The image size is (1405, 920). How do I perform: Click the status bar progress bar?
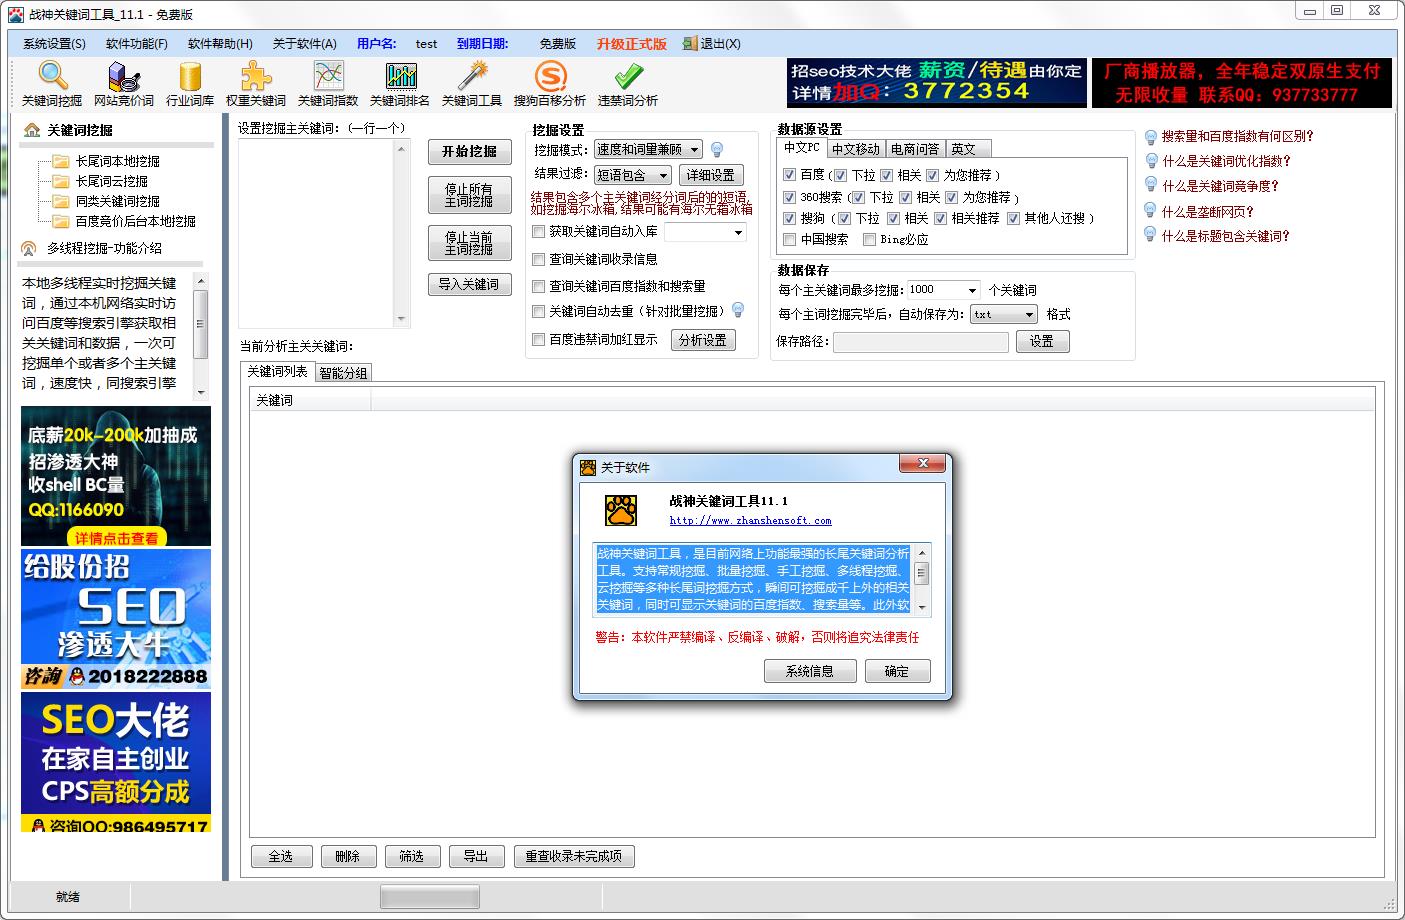click(x=430, y=897)
